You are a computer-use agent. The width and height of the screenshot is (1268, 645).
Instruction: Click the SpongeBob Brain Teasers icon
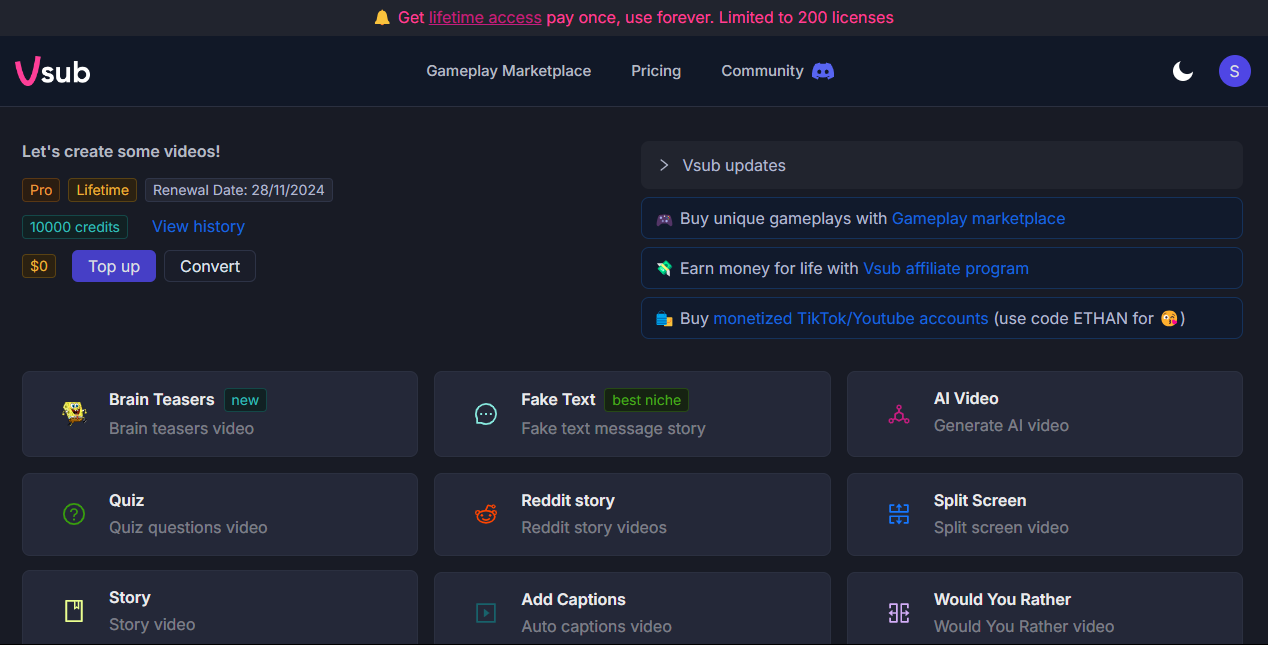[x=74, y=413]
